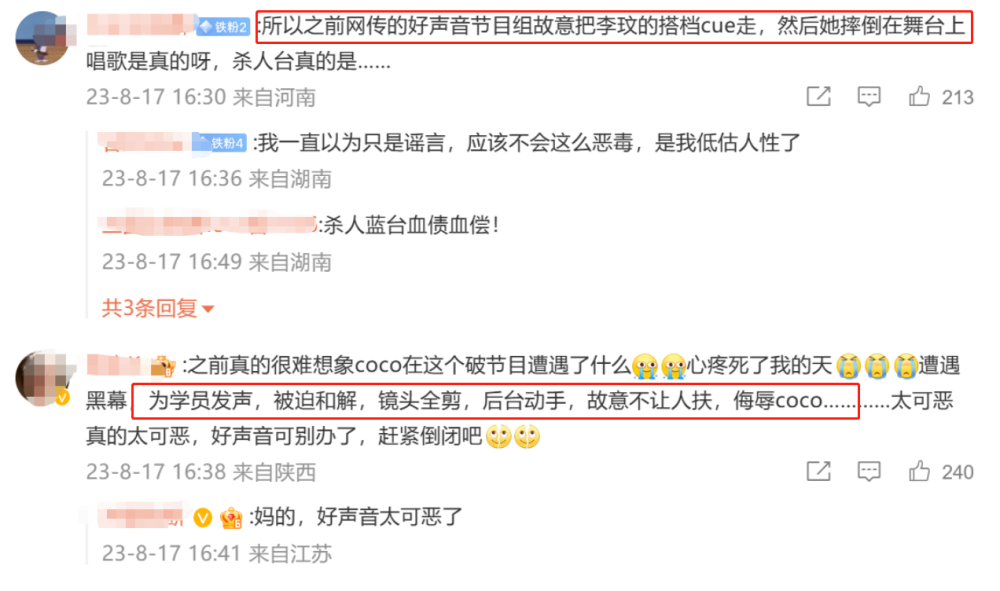Open first commenter's avatar from 河南
Viewport: 1000px width, 591px height.
tap(42, 38)
